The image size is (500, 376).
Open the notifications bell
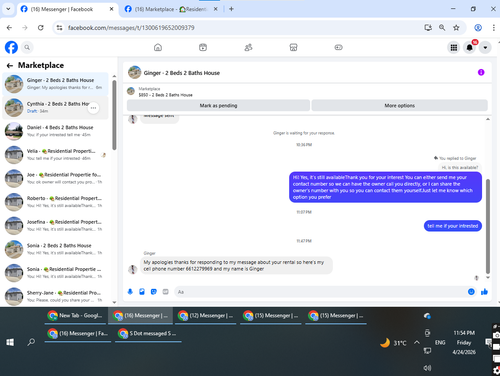coord(469,48)
